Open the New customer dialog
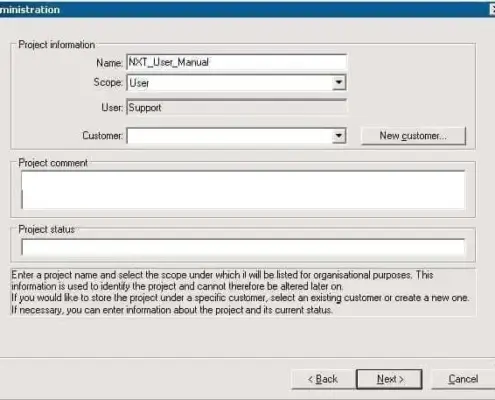The width and height of the screenshot is (495, 400). pyautogui.click(x=413, y=136)
